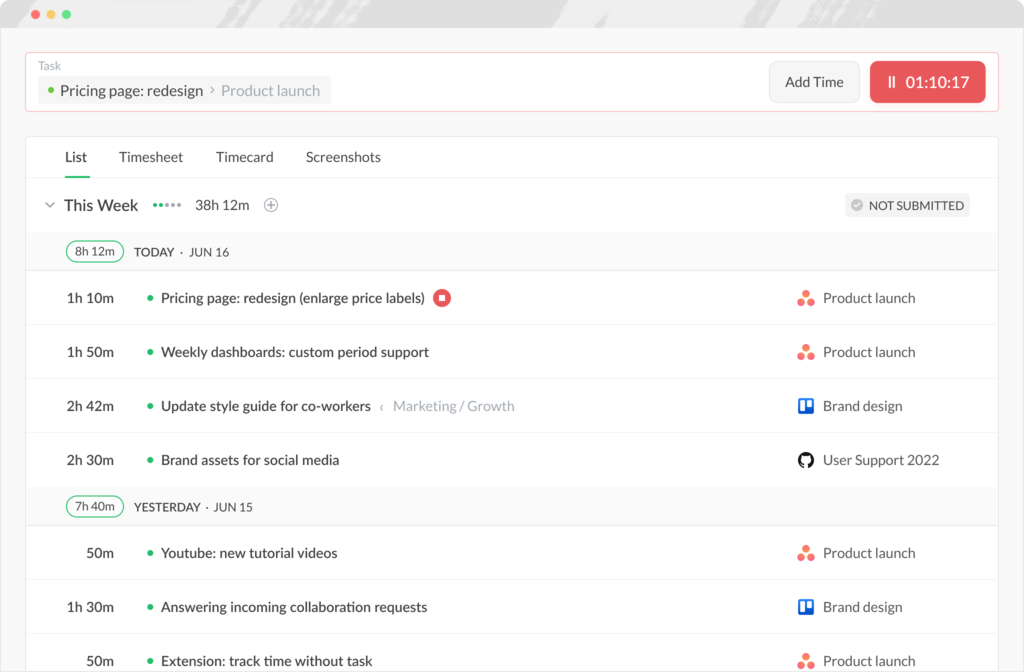Image resolution: width=1024 pixels, height=672 pixels.
Task: Toggle the status dot for Brand assets for social media
Action: 149,459
